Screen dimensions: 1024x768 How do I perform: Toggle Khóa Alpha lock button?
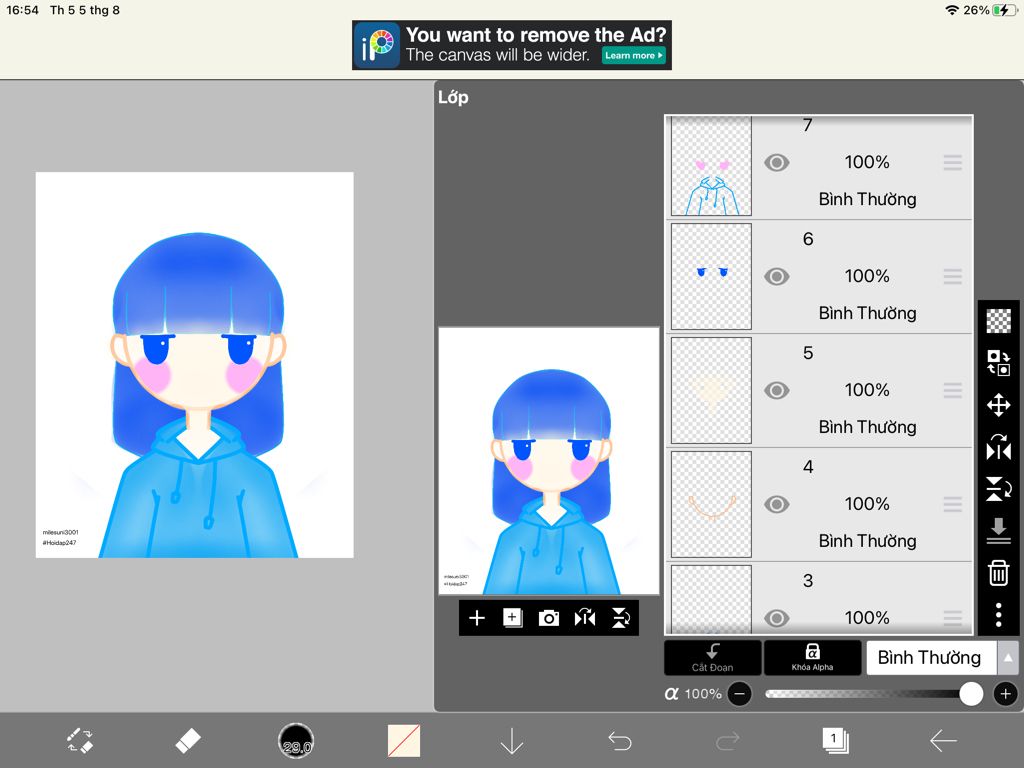pyautogui.click(x=812, y=658)
